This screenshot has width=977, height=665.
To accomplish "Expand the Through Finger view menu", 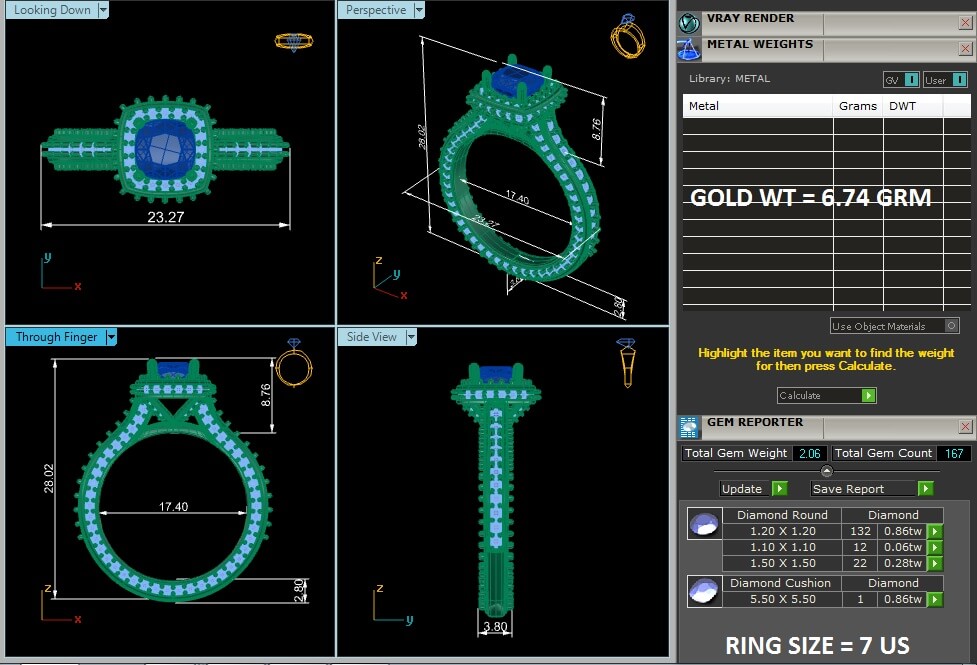I will (x=112, y=337).
